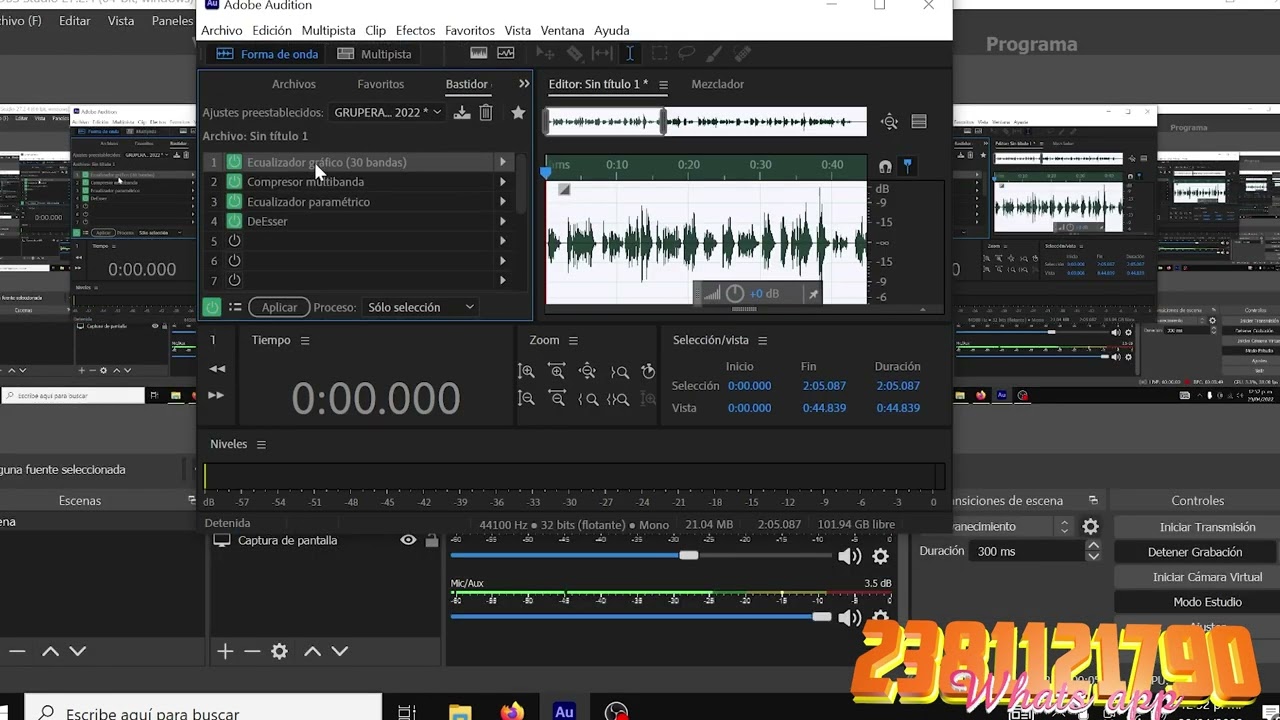Mute the Mic/Aux channel in OBS
This screenshot has height=720, width=1280.
[849, 617]
